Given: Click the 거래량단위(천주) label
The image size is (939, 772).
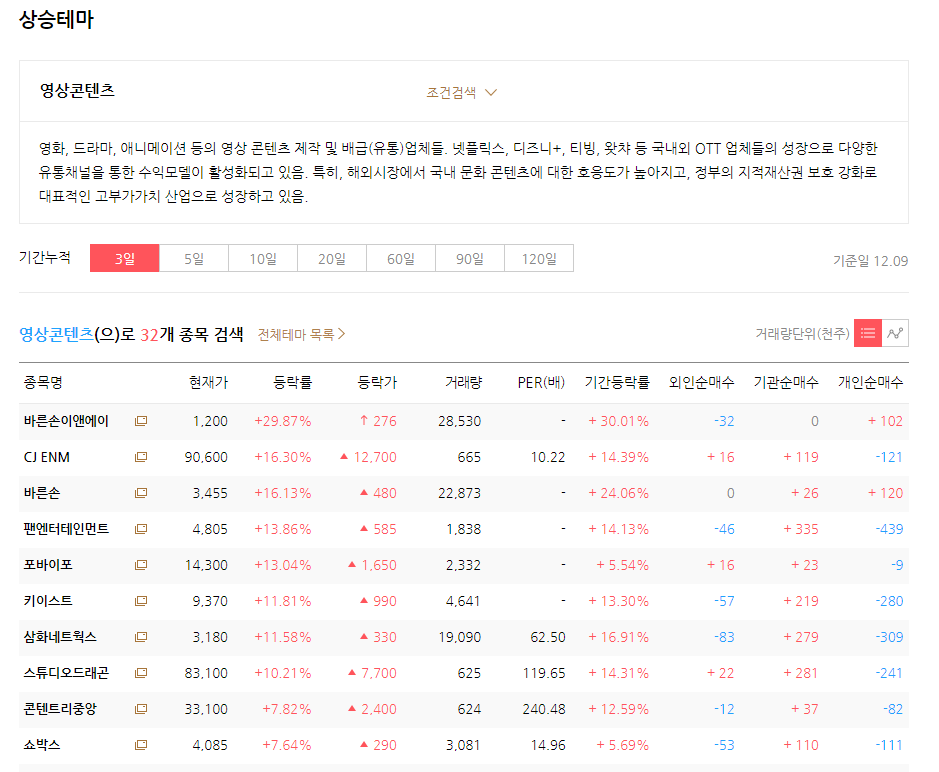Looking at the screenshot, I should point(802,334).
